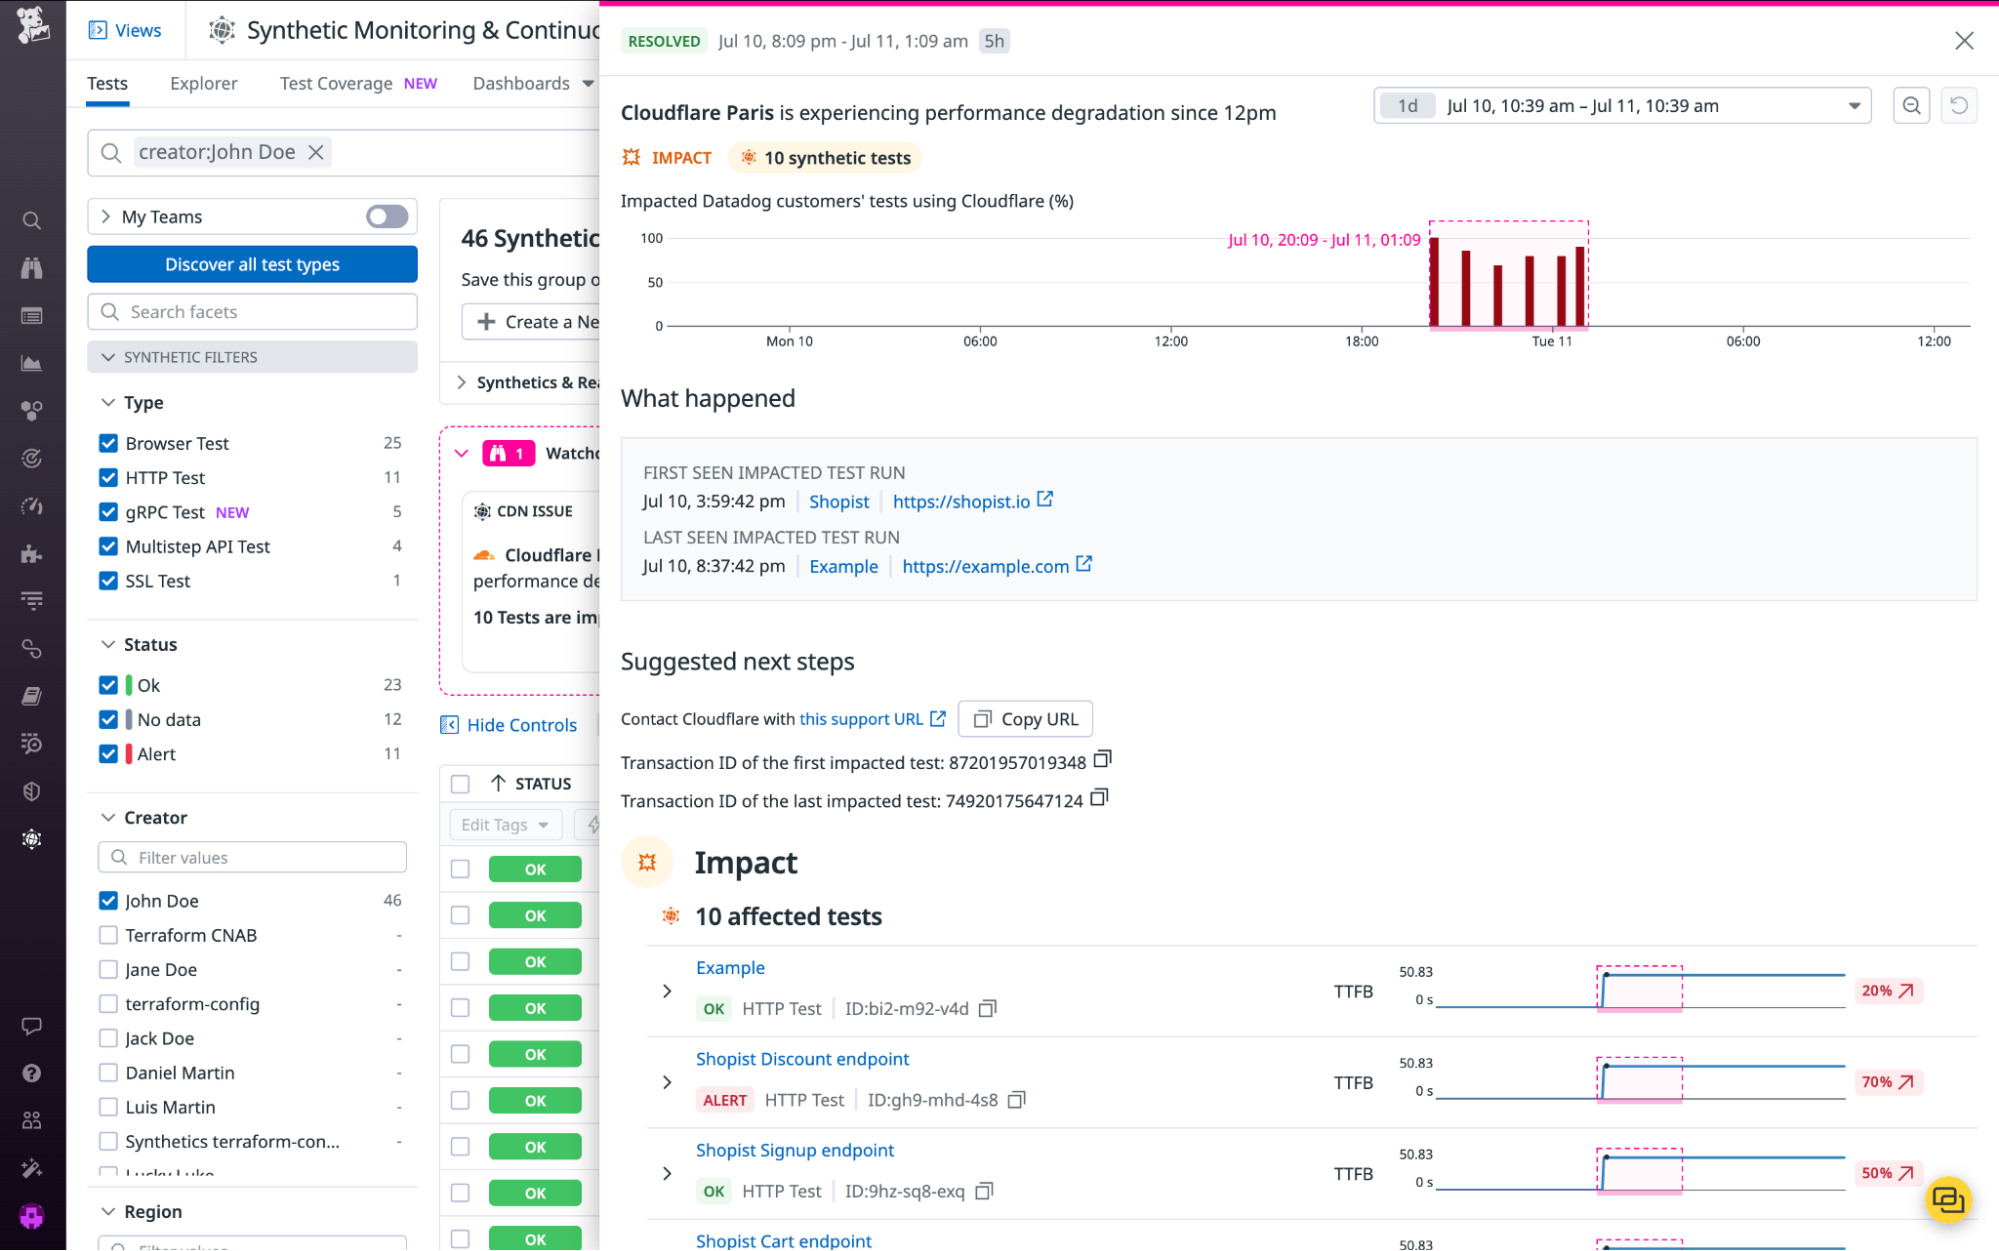Enable the My Teams toggle

tap(386, 216)
